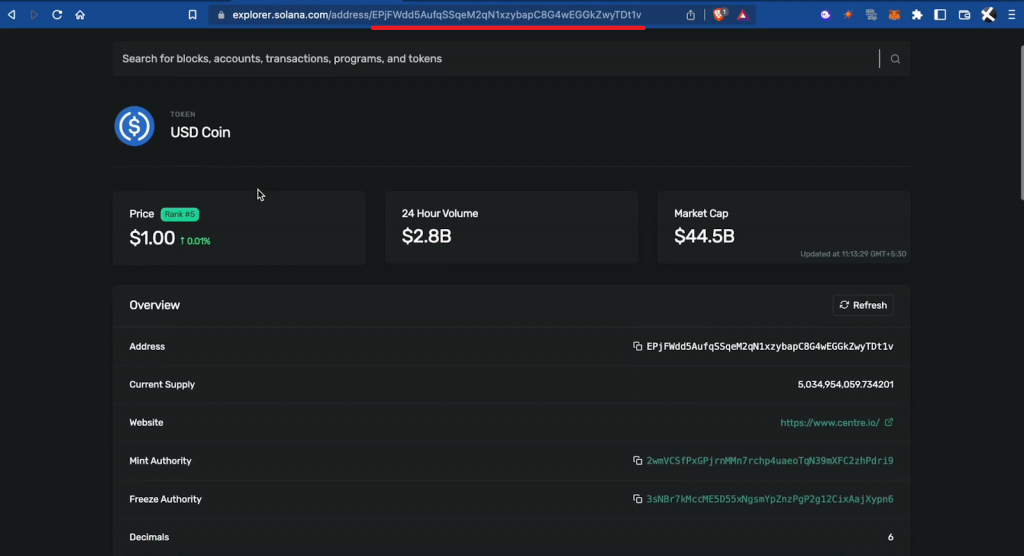The image size is (1024, 556).
Task: Click the Rank #5 badge
Action: [x=180, y=214]
